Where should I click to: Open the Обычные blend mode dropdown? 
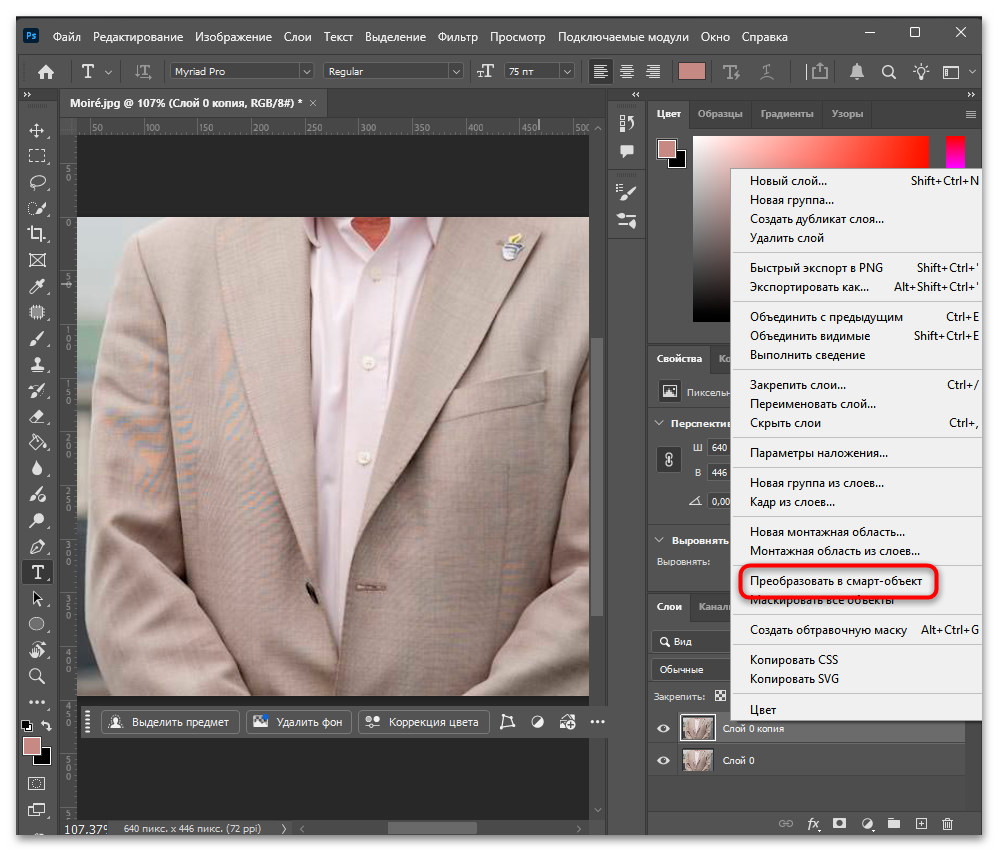(x=691, y=670)
